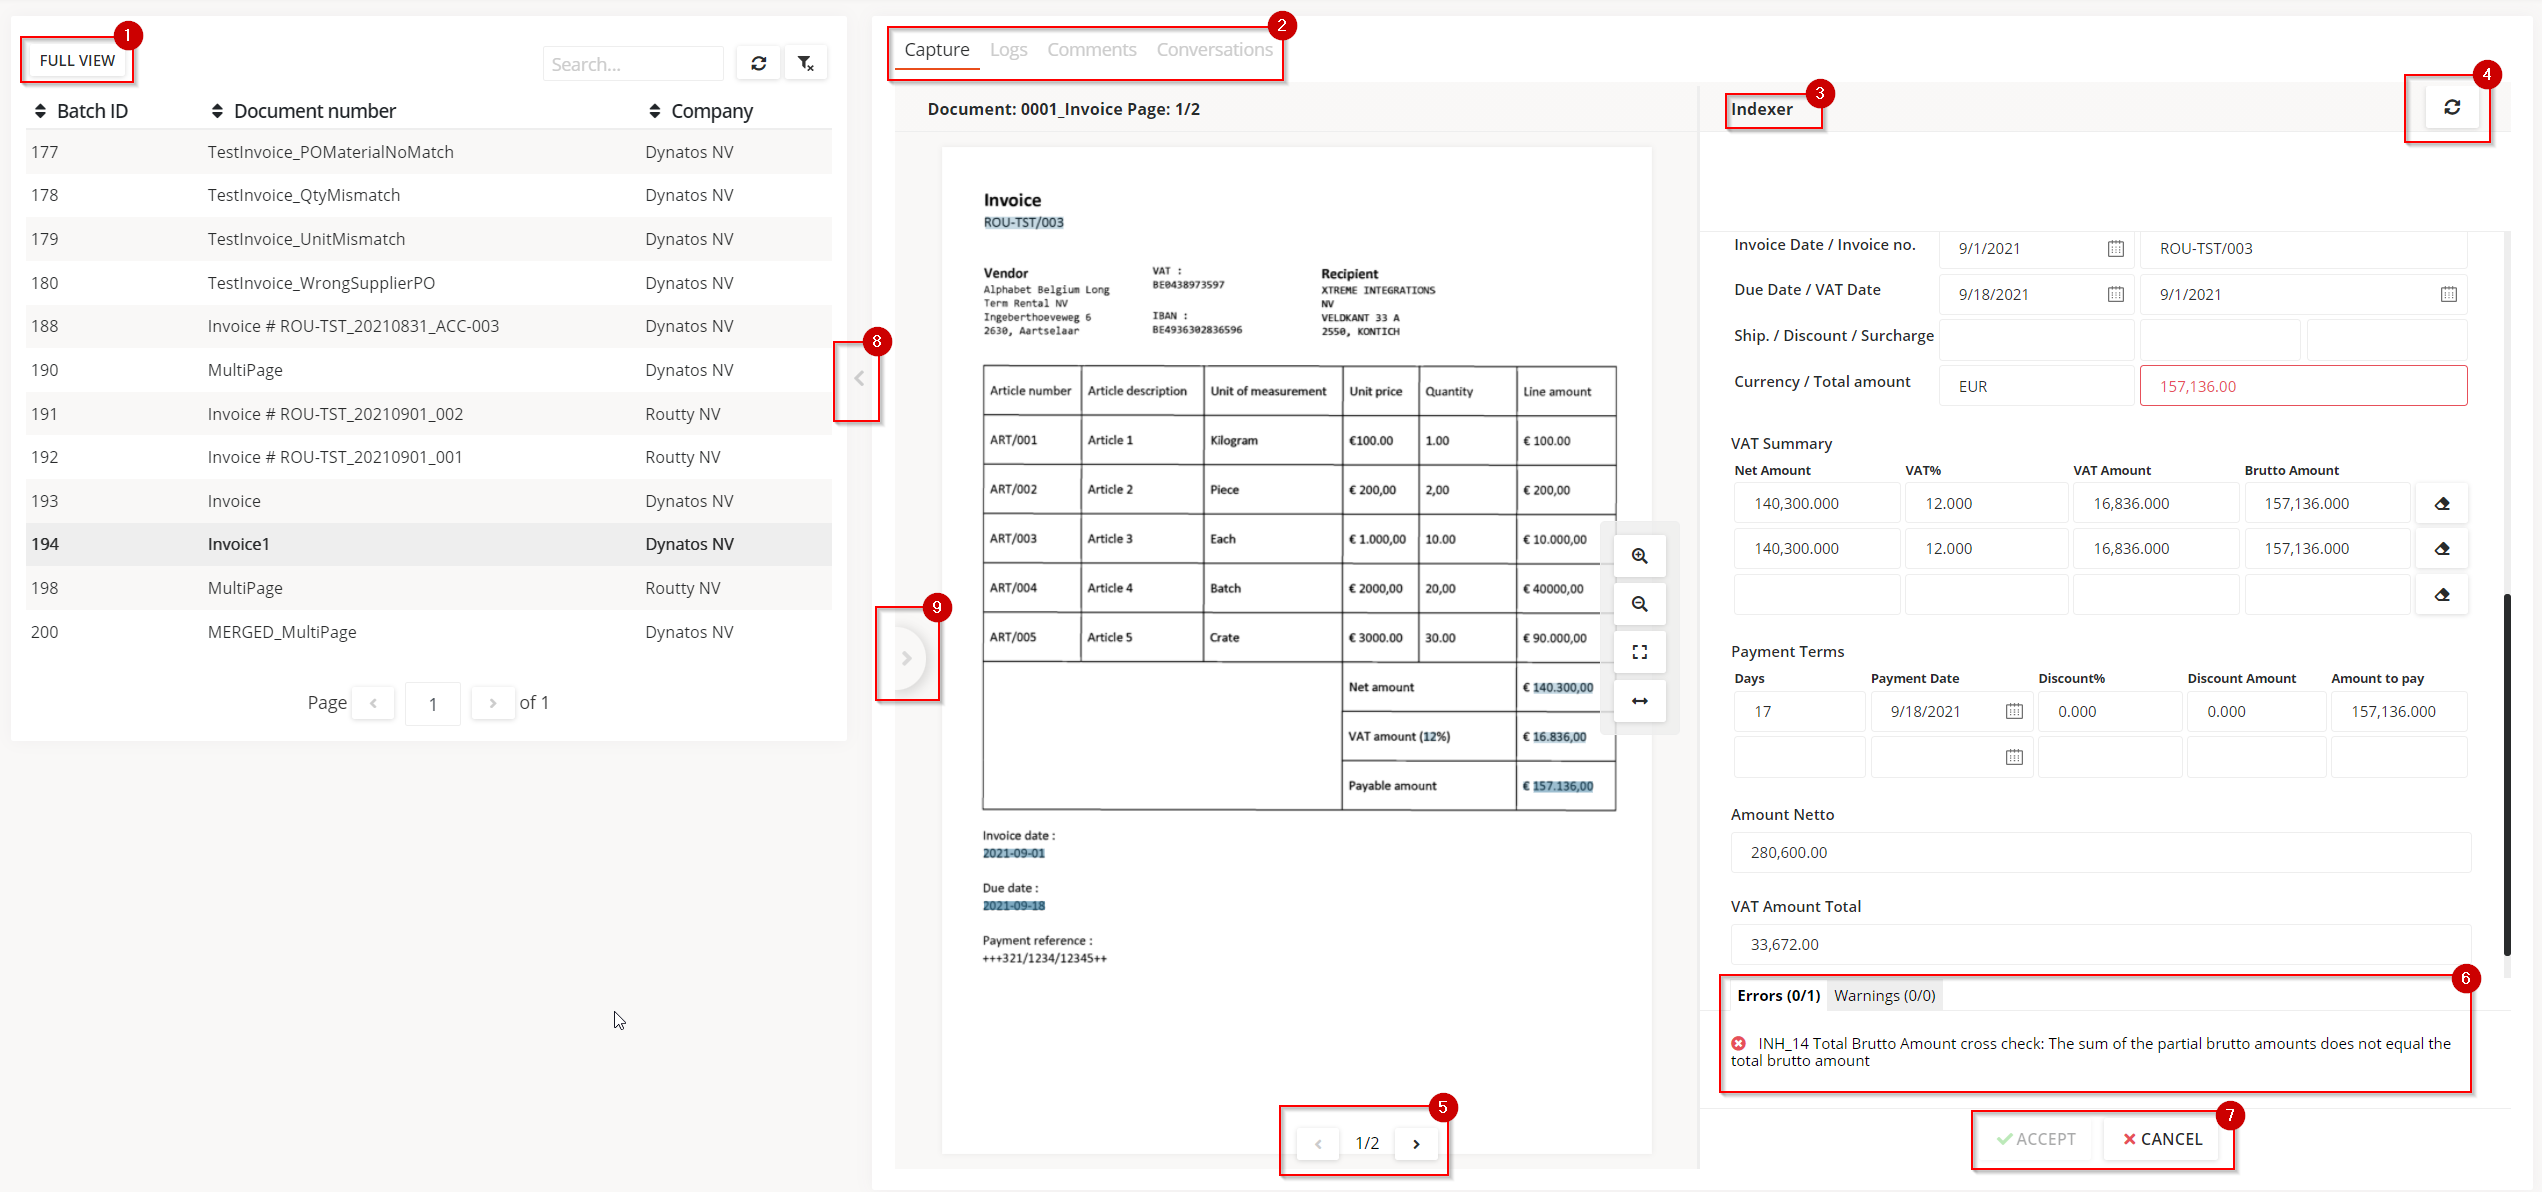The width and height of the screenshot is (2542, 1192).
Task: Zoom out of the invoice document
Action: coord(1639,603)
